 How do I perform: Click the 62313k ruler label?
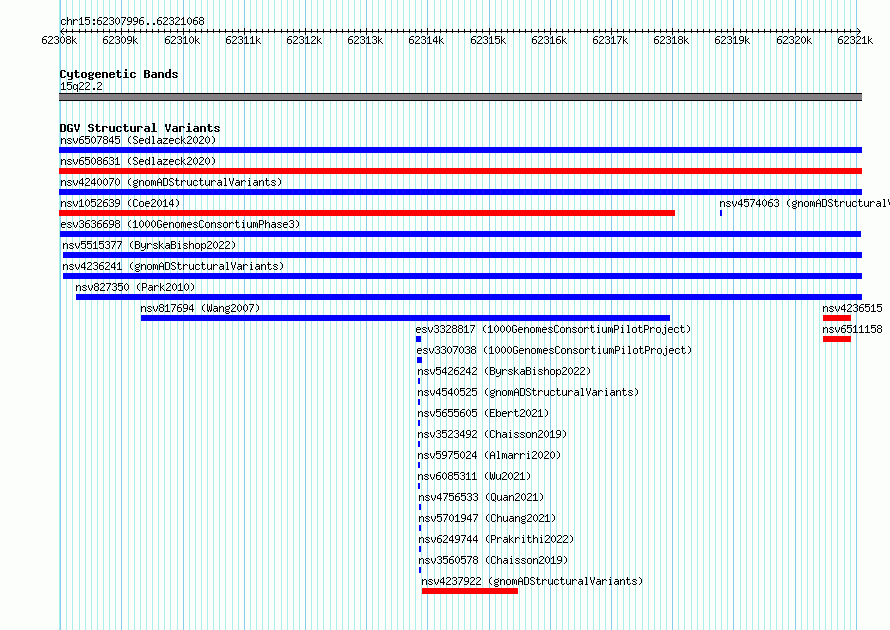point(365,40)
